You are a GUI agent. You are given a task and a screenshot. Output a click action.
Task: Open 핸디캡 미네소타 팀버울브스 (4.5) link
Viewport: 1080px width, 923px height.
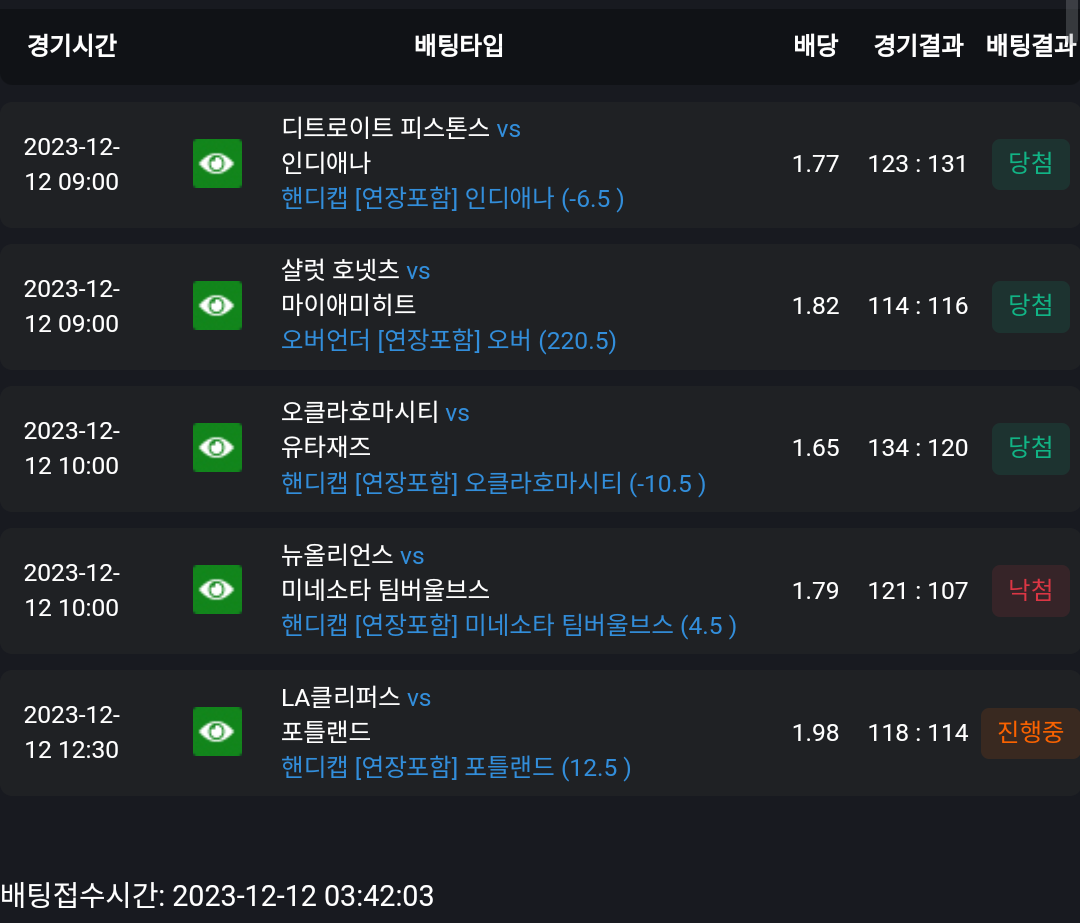click(508, 625)
